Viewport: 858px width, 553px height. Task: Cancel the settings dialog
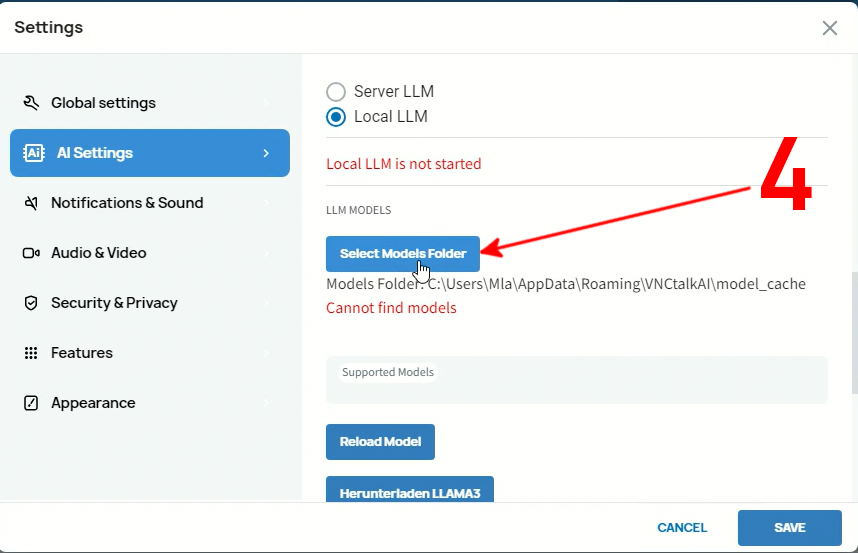click(x=682, y=527)
